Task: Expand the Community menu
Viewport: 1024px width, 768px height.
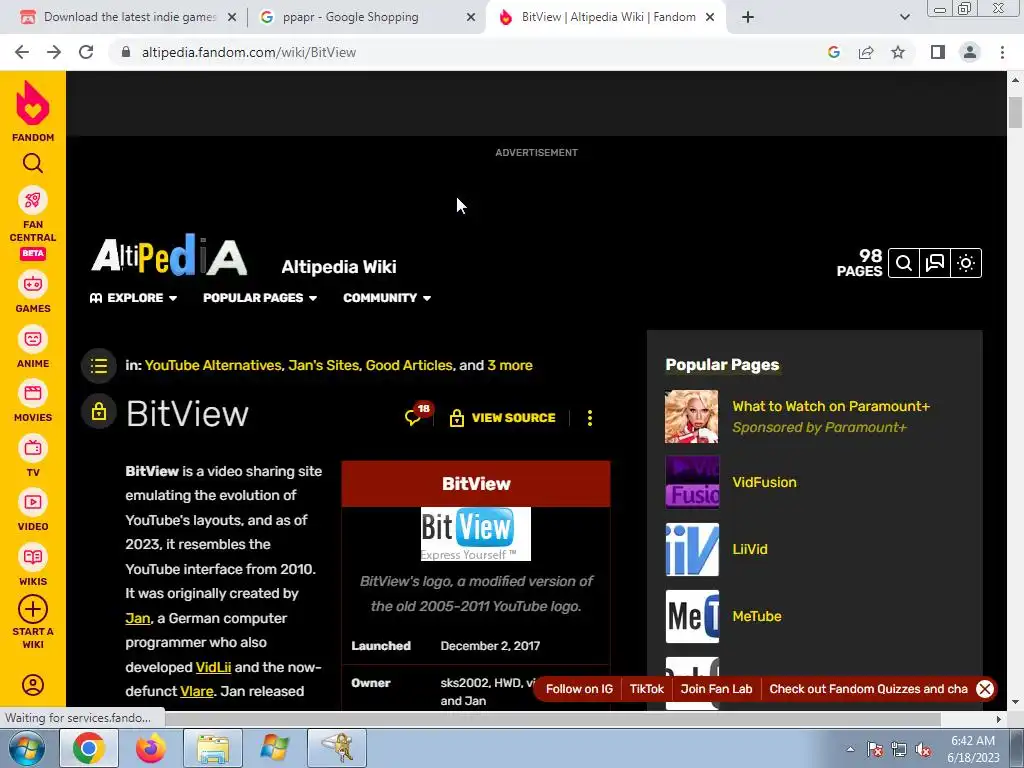Action: pos(387,298)
